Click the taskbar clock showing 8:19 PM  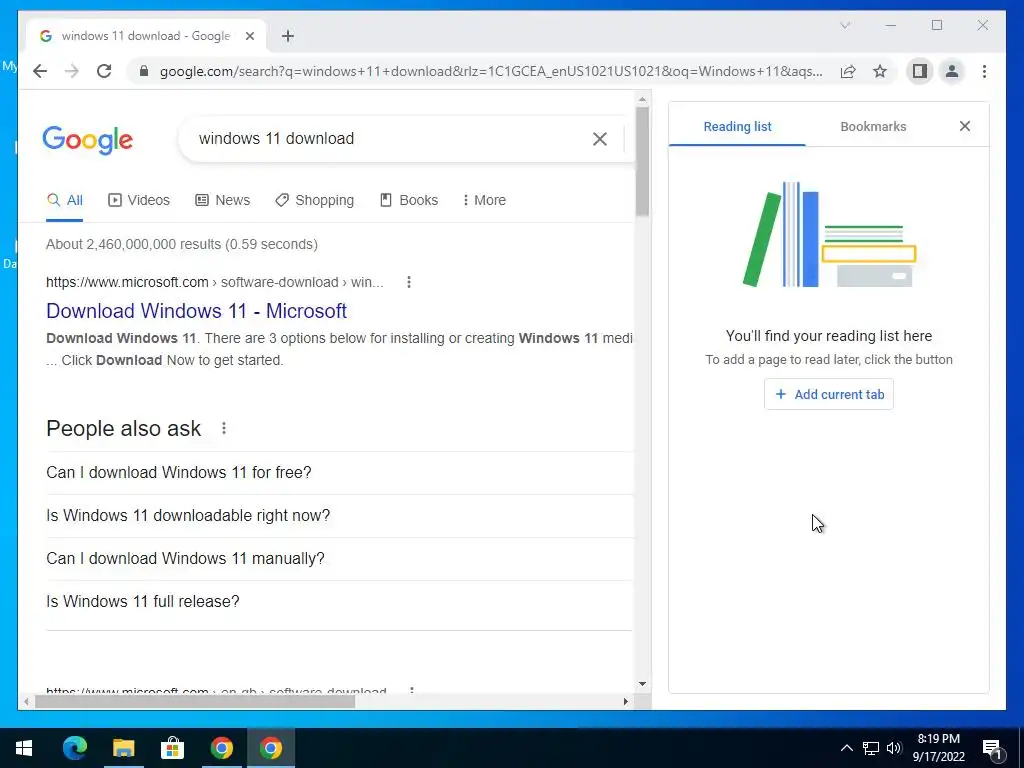click(x=938, y=748)
